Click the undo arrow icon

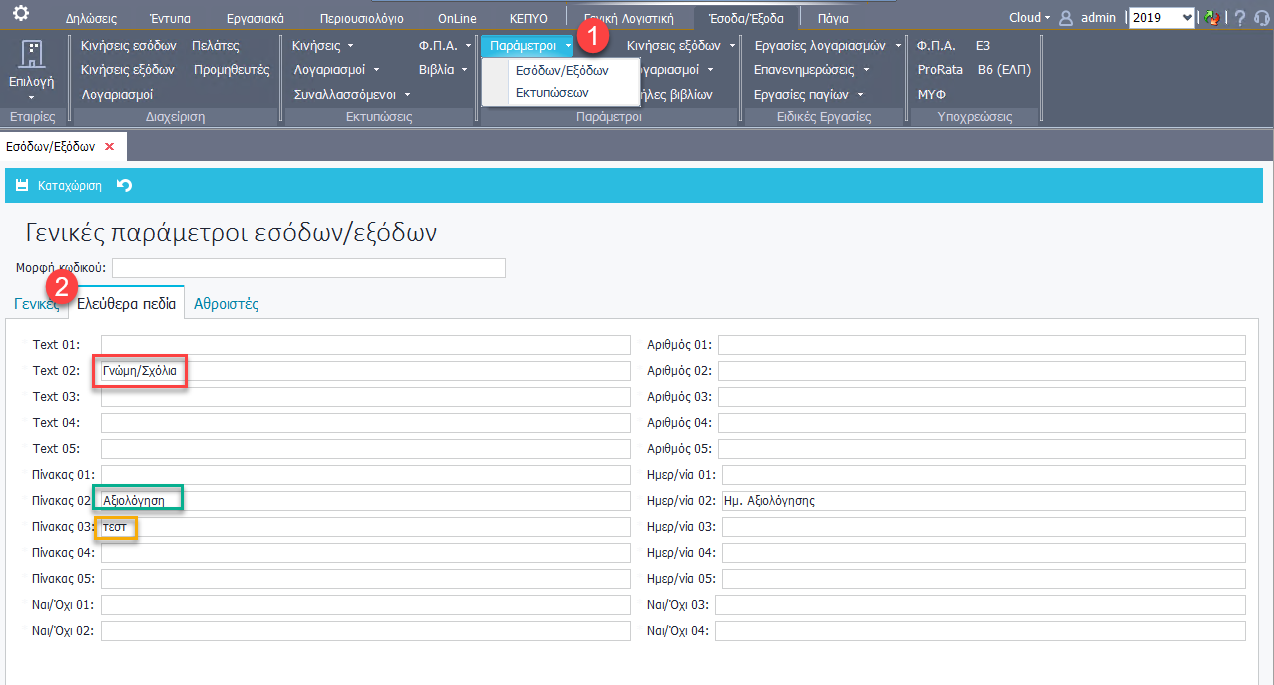click(125, 186)
